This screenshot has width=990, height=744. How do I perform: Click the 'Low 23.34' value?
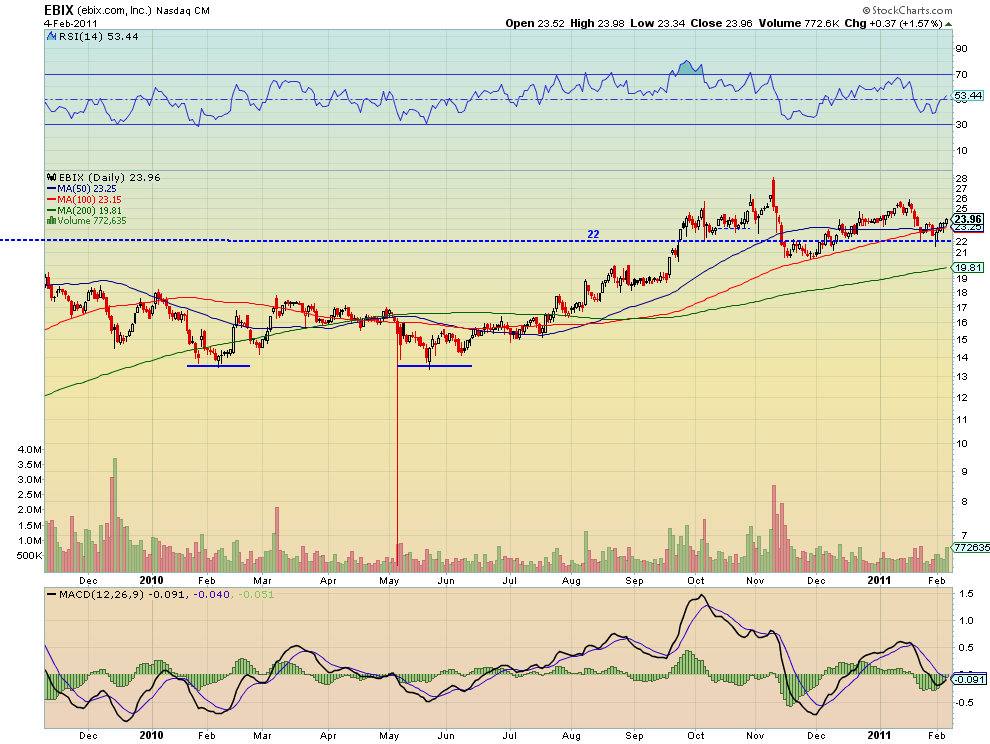657,23
